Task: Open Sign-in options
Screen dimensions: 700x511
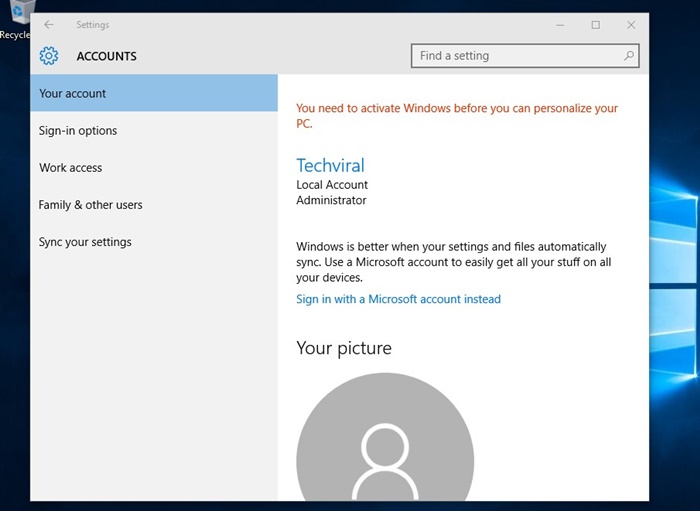Action: coord(154,130)
